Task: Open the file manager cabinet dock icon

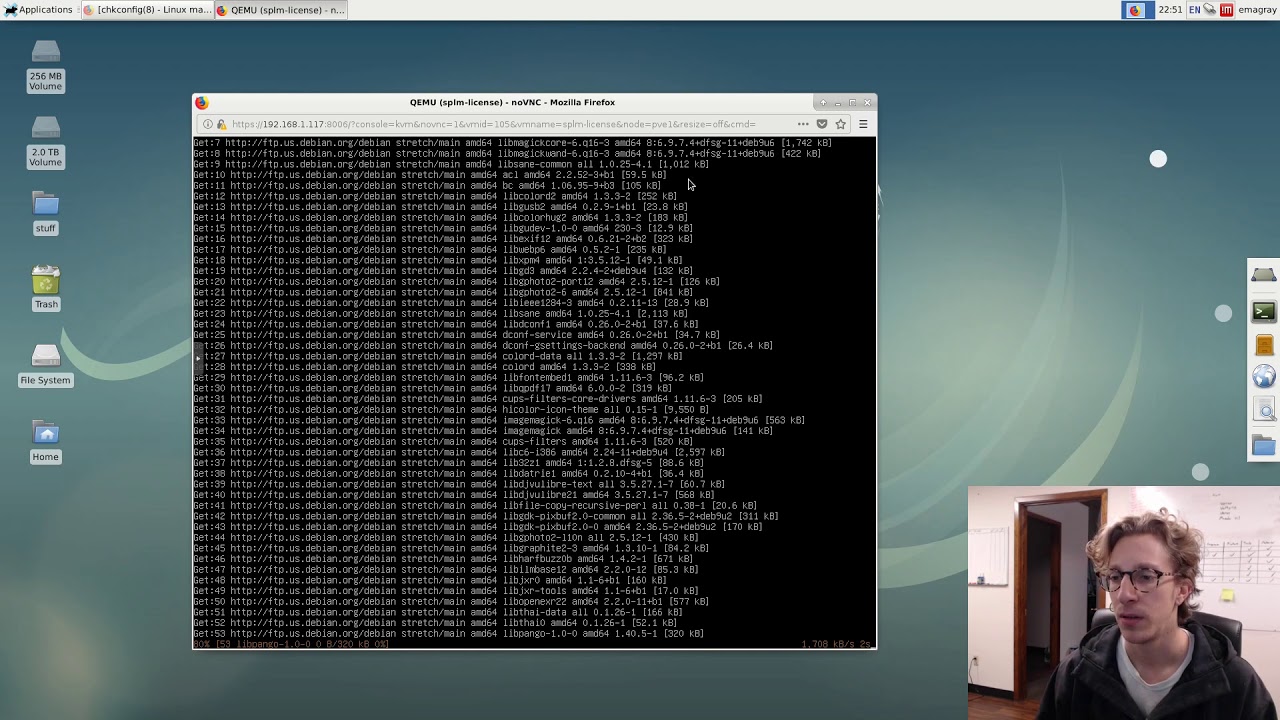Action: 1264,345
